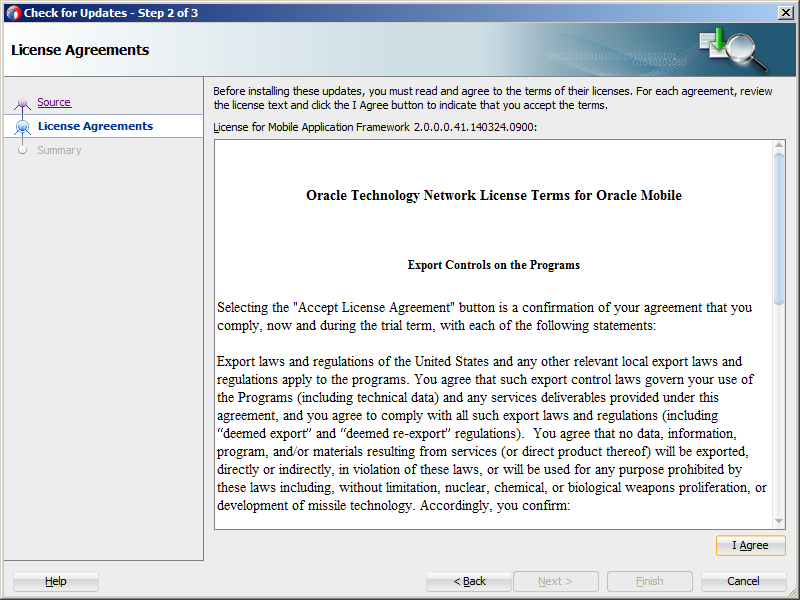
Task: Go back with the Back button
Action: pos(469,581)
